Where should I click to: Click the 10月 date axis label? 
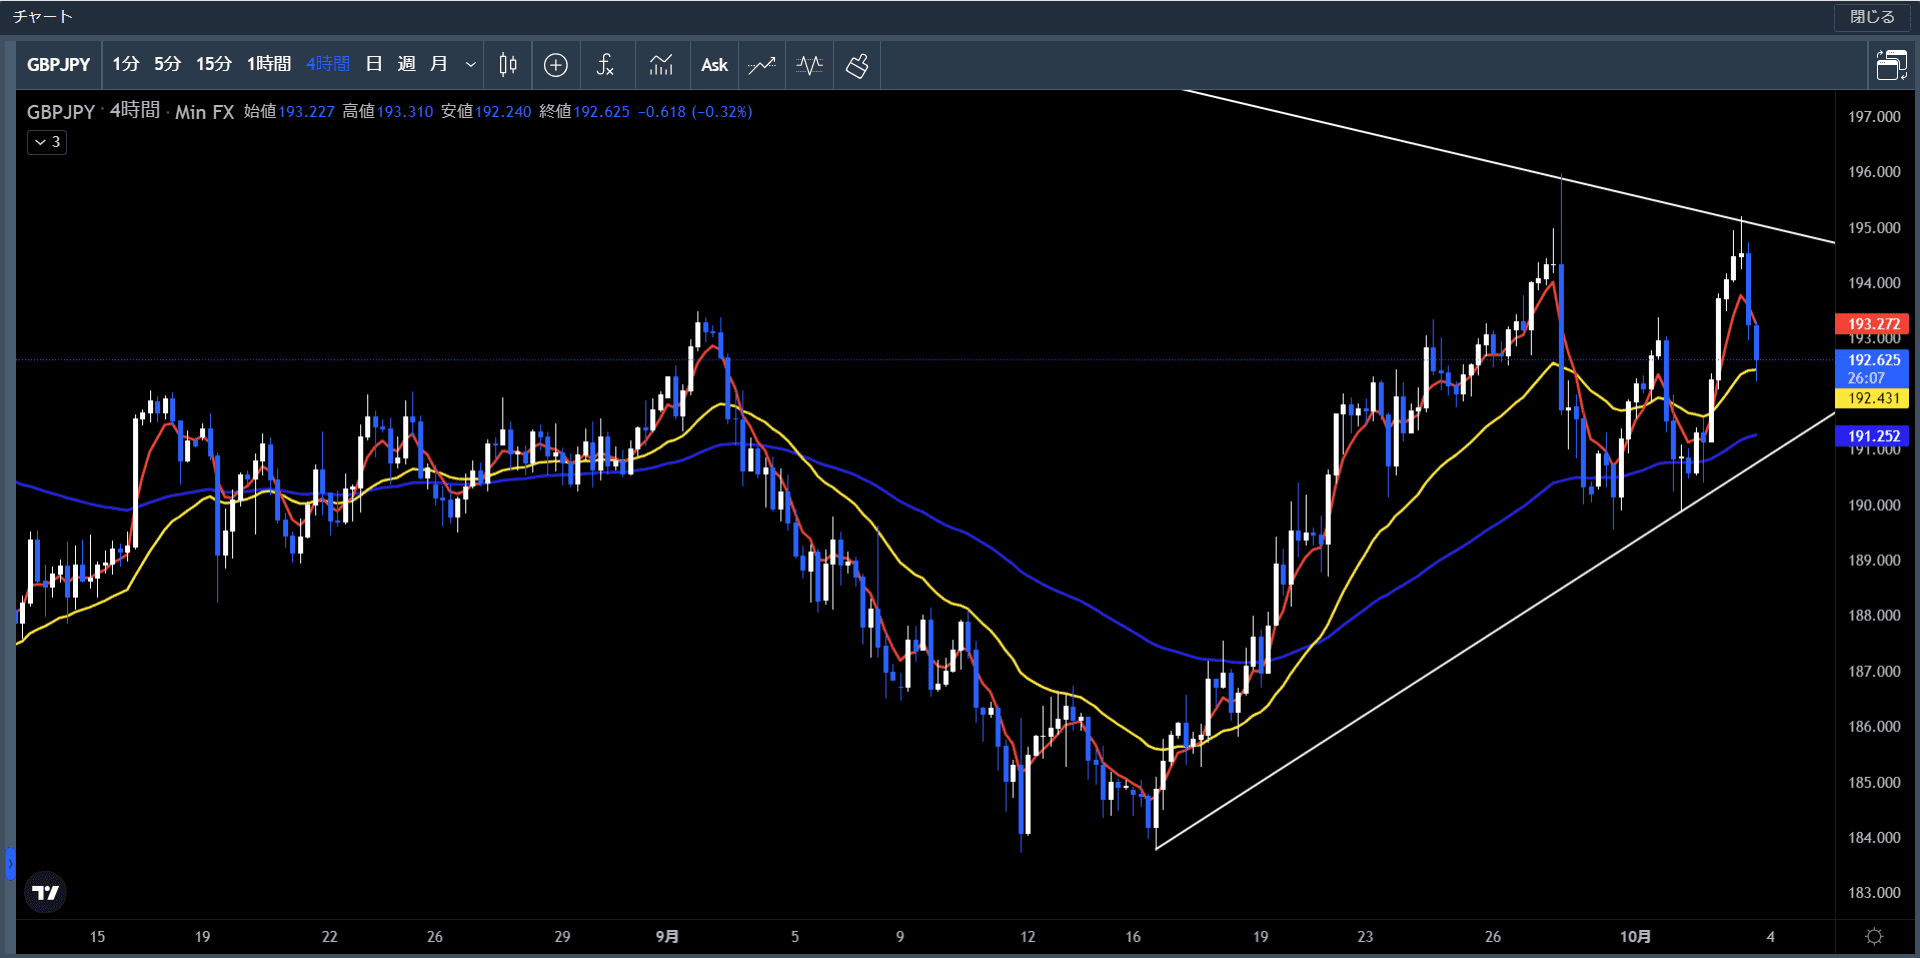pyautogui.click(x=1635, y=937)
